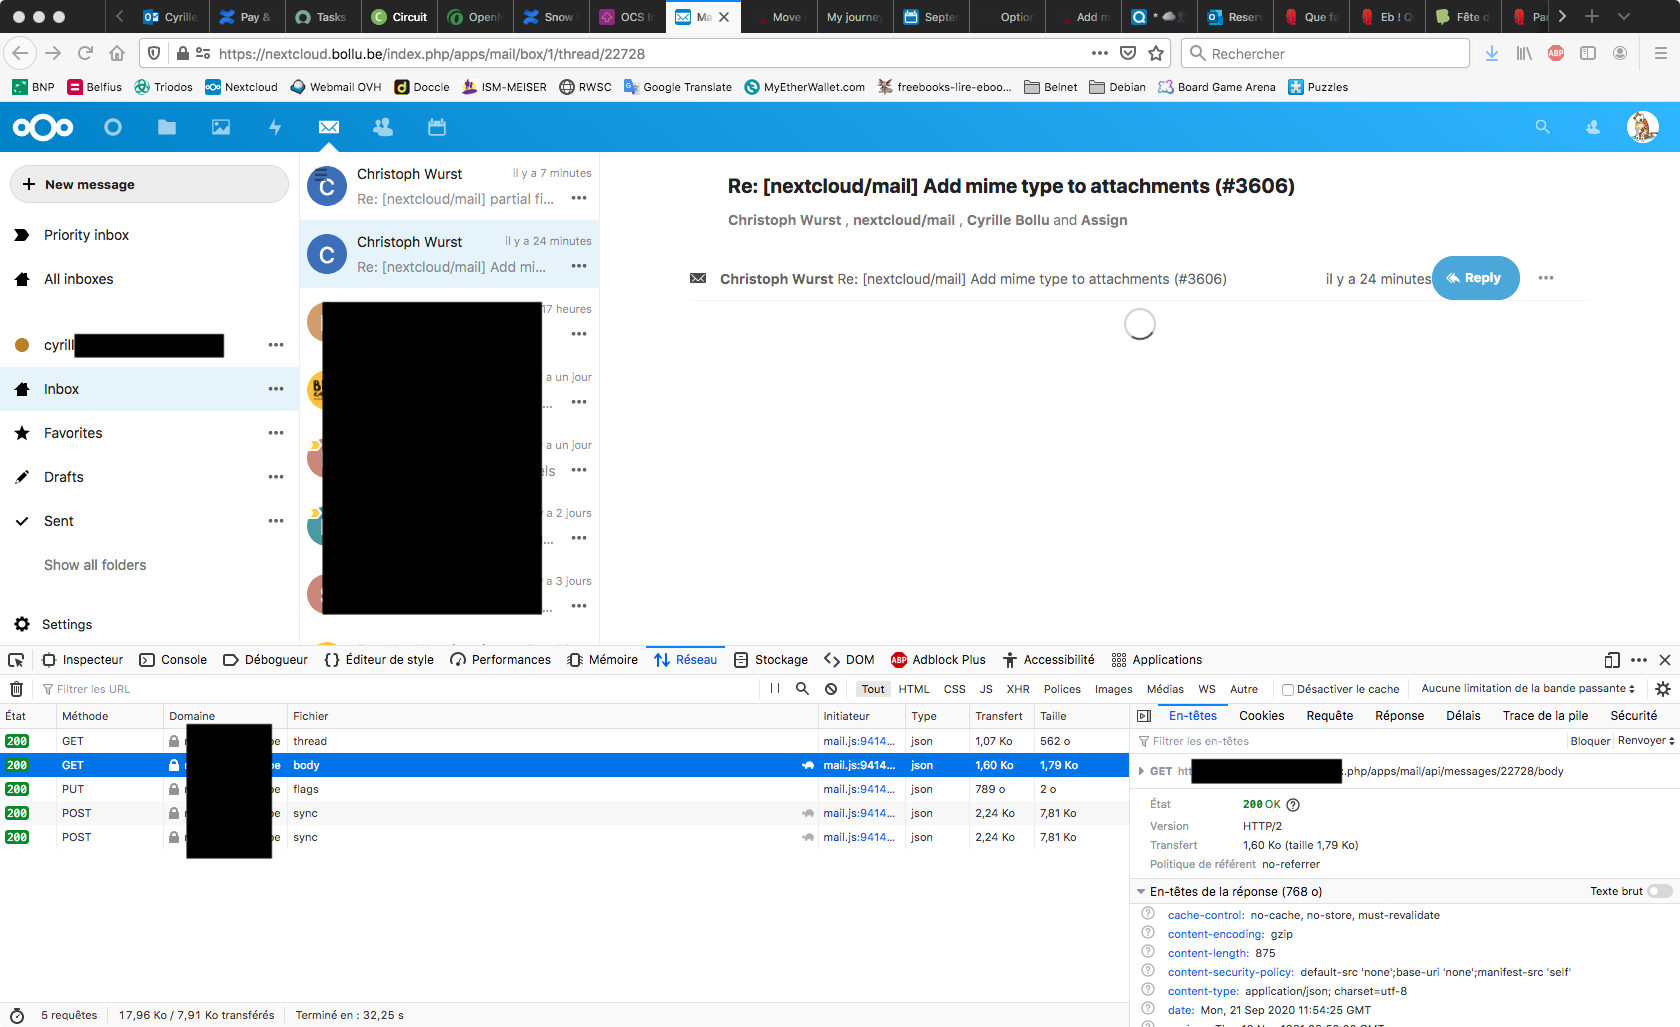Select the XHR filter in the network panel
This screenshot has width=1680, height=1027.
[1017, 688]
